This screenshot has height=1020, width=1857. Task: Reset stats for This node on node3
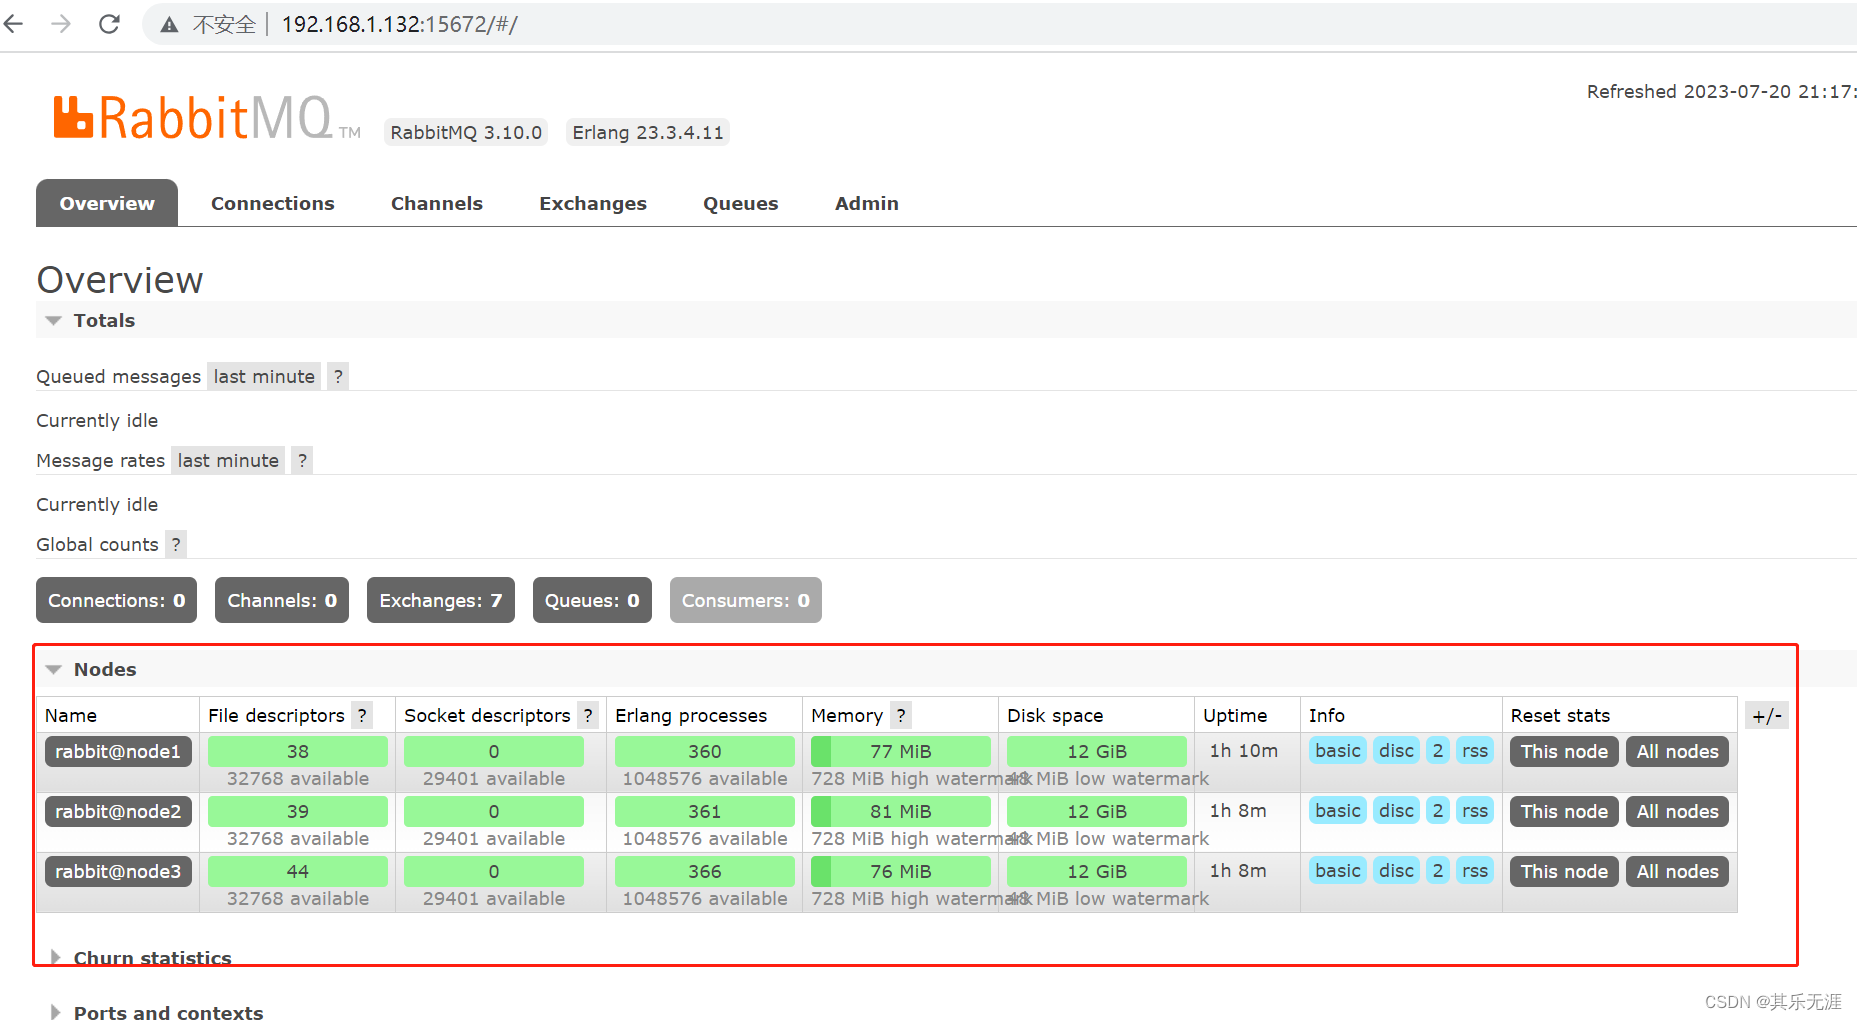coord(1564,871)
